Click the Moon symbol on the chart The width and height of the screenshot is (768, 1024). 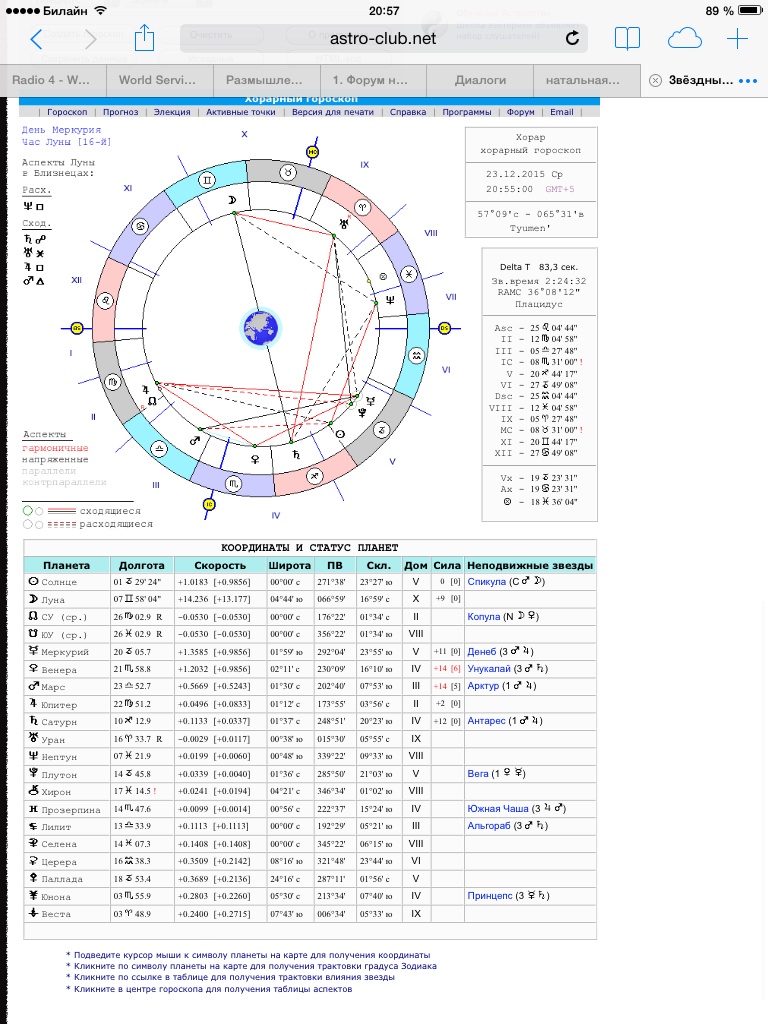click(231, 200)
